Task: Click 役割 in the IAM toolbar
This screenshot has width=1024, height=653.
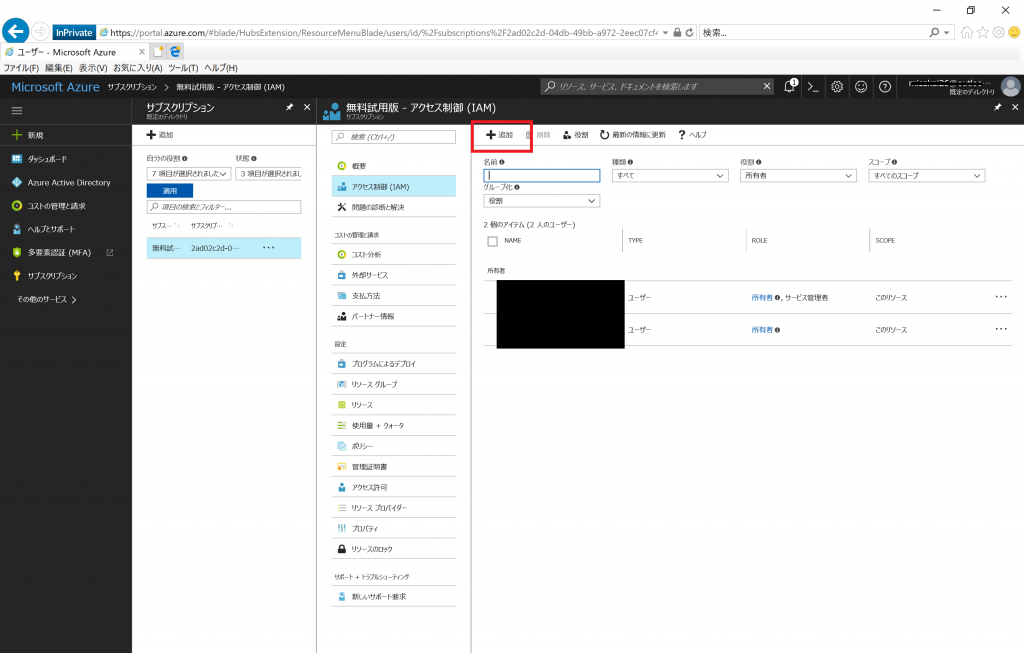Action: pos(575,135)
